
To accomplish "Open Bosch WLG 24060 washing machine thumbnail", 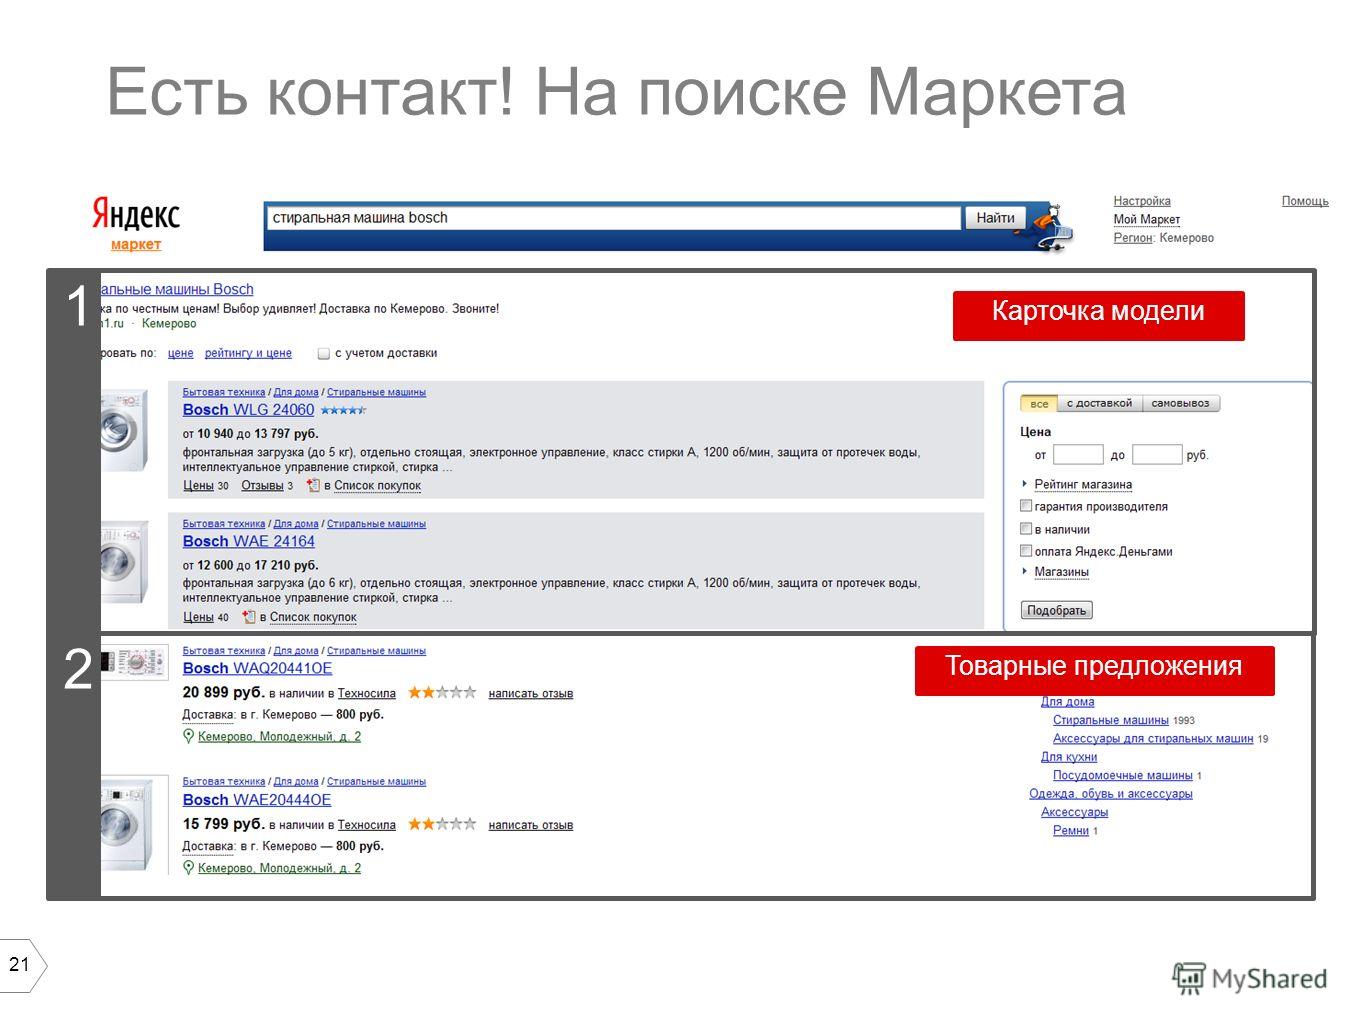I will [x=125, y=431].
